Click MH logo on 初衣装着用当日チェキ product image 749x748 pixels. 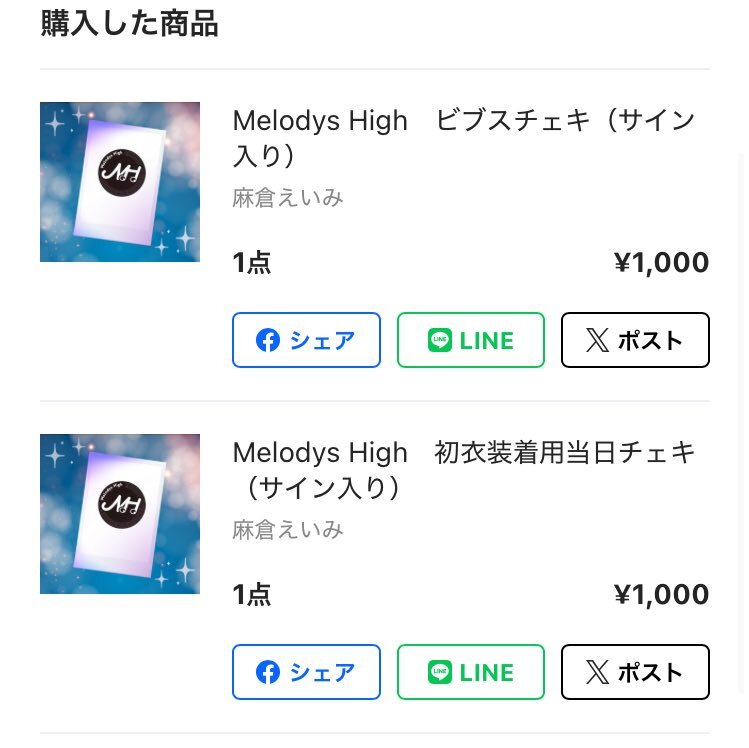point(122,504)
